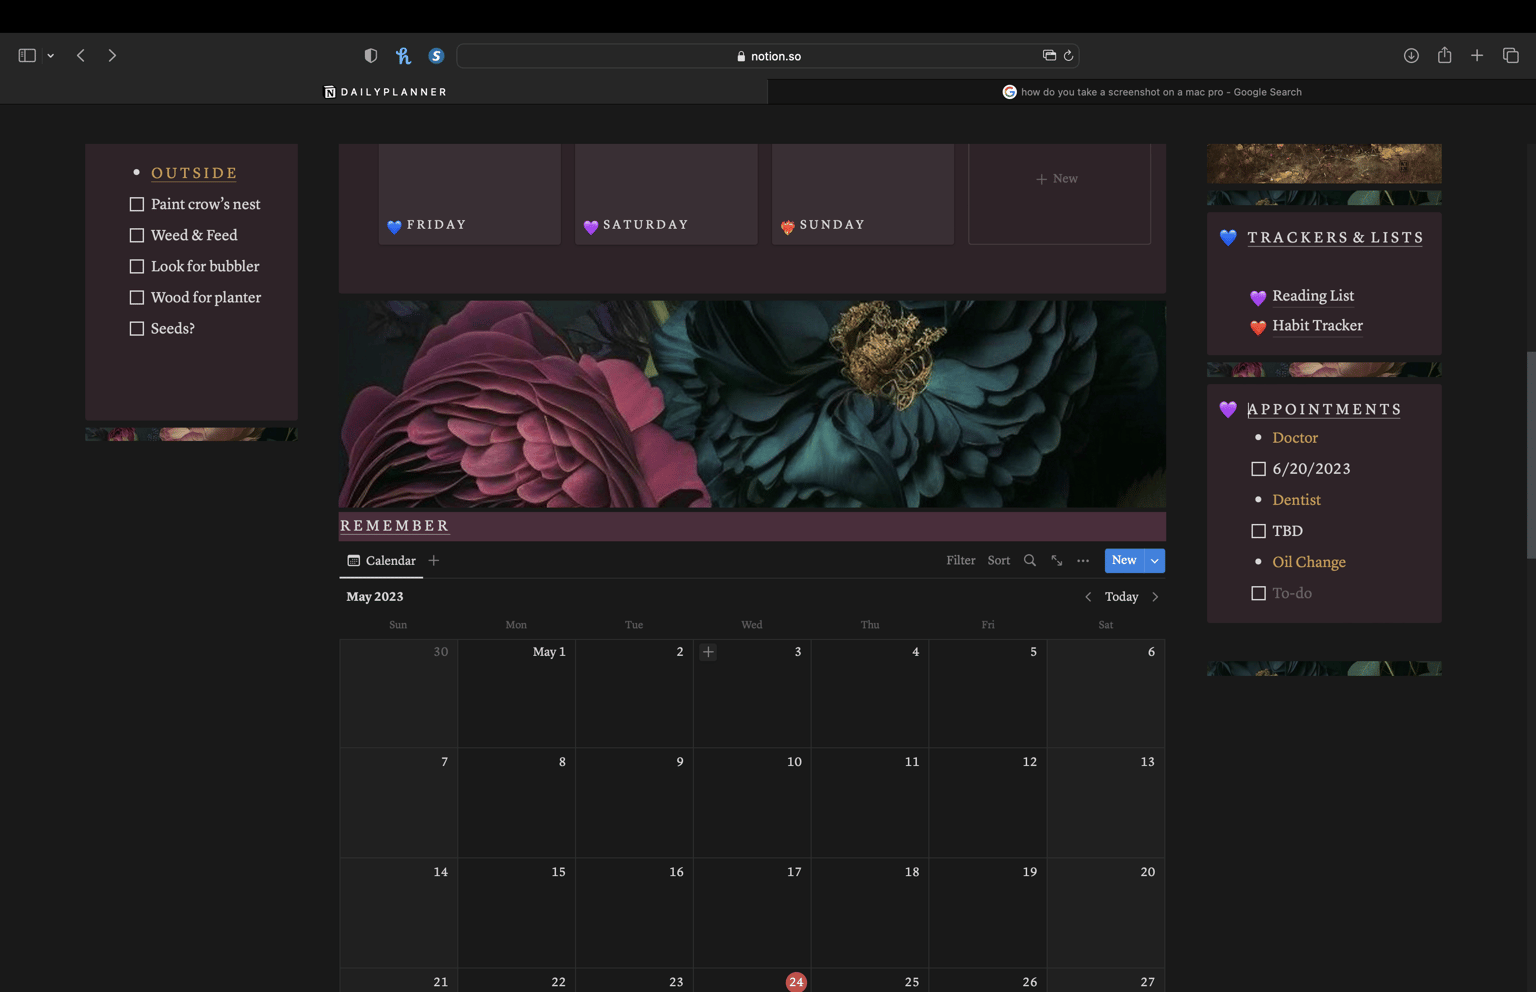Go to the next month

tap(1155, 597)
